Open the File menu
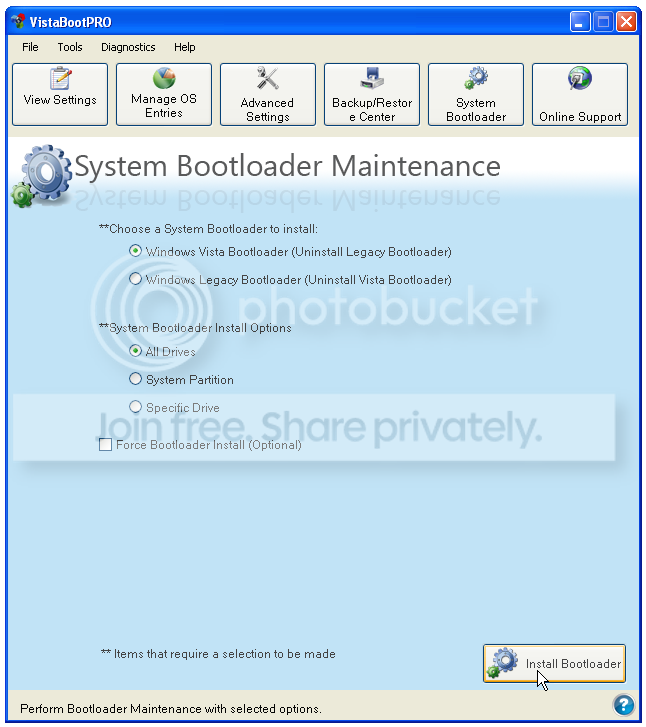 (30, 47)
